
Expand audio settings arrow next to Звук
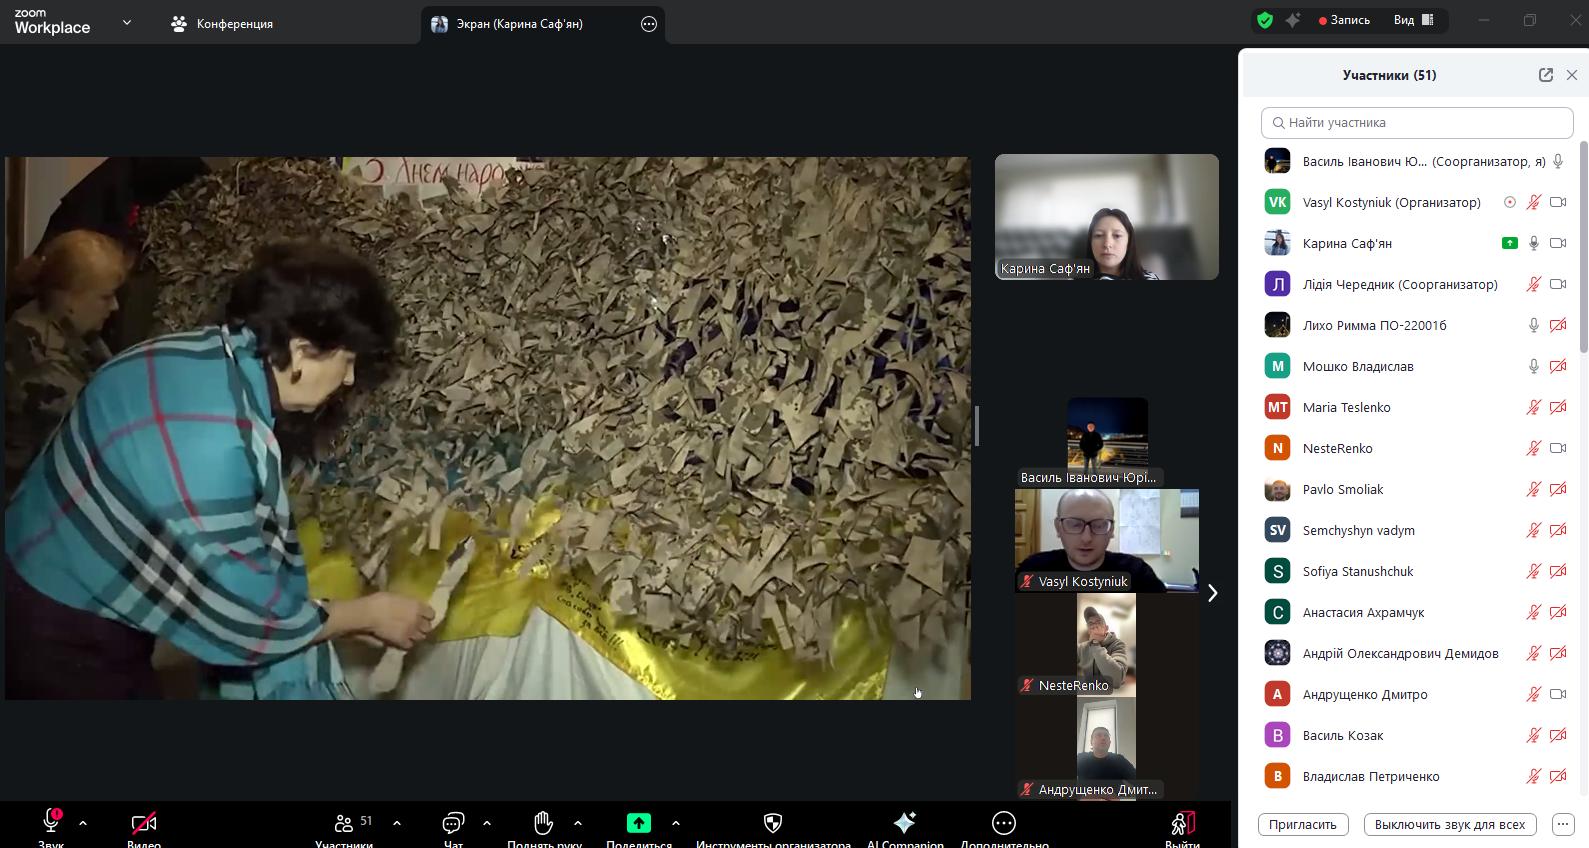pos(83,823)
